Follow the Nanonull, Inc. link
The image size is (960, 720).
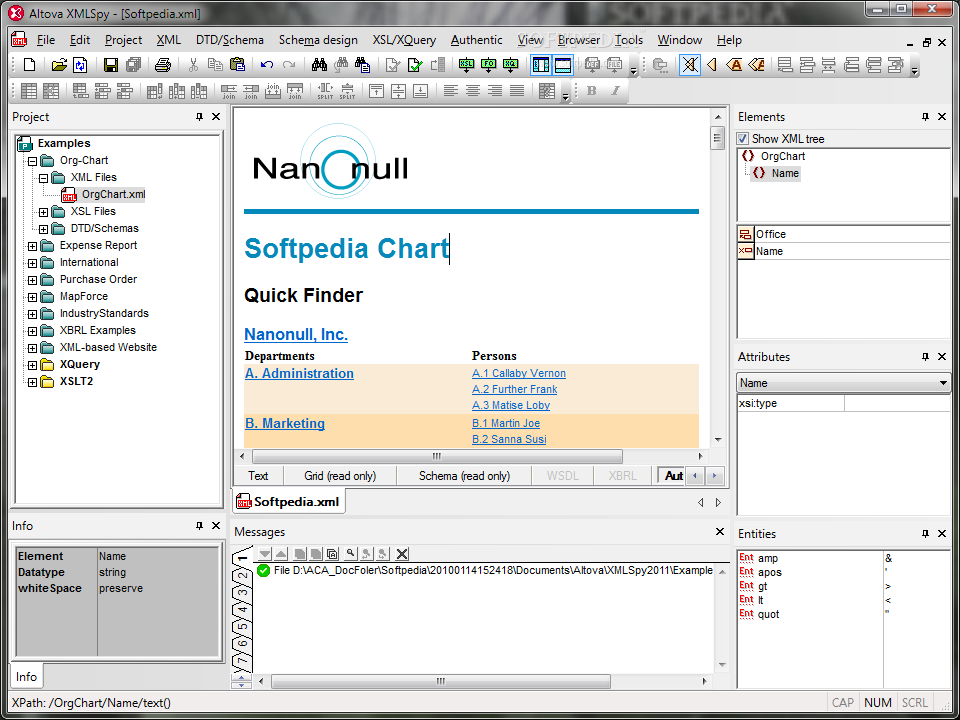point(296,334)
